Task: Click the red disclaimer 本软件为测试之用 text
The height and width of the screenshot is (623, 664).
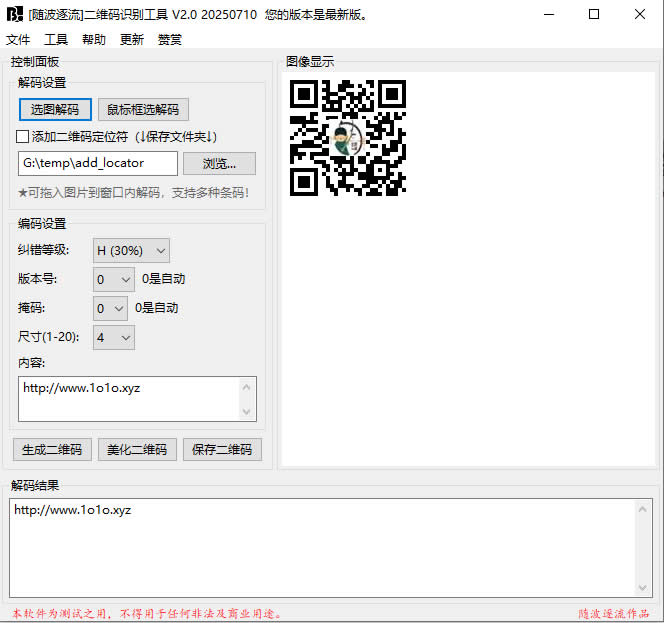Action: 147,613
